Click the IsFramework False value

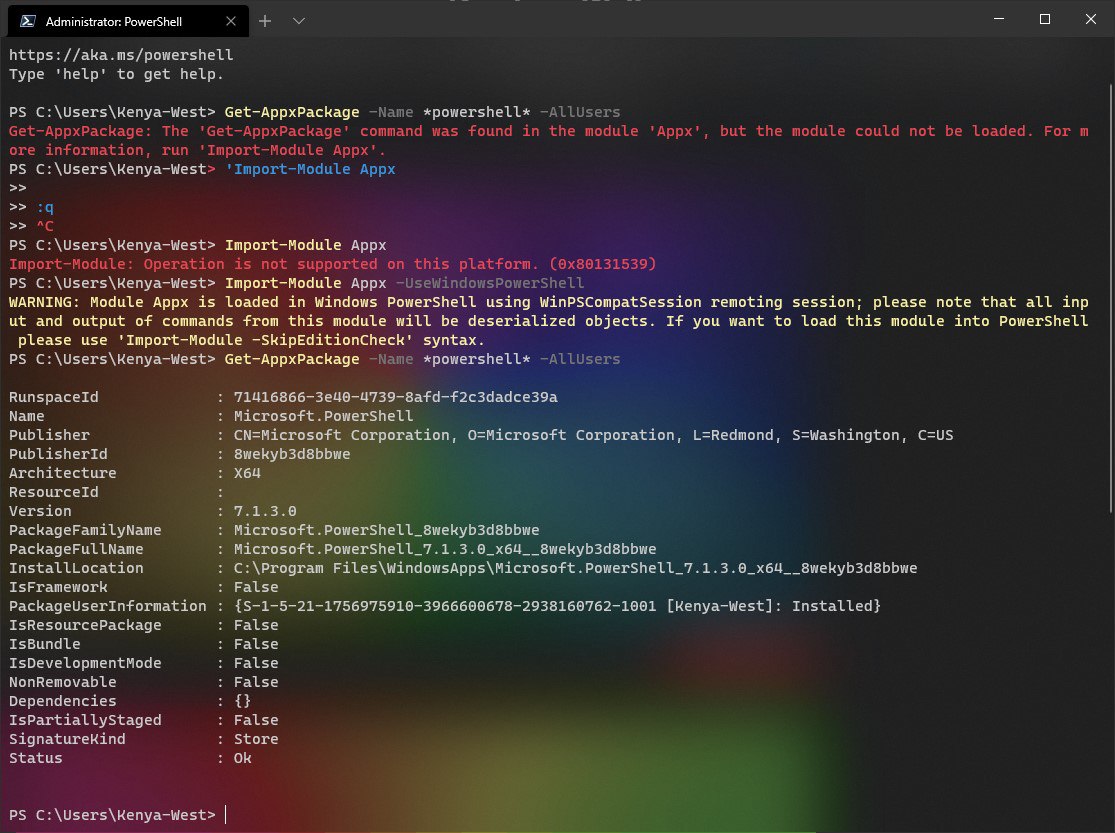tap(256, 587)
